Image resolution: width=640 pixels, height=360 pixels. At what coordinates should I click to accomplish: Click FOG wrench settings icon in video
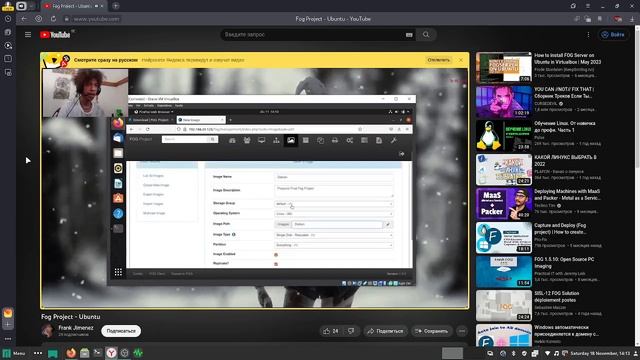393,140
